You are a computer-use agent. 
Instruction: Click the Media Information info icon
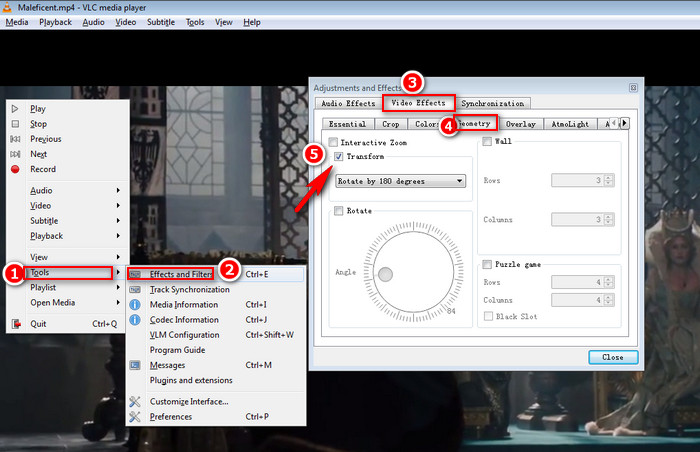click(x=135, y=305)
